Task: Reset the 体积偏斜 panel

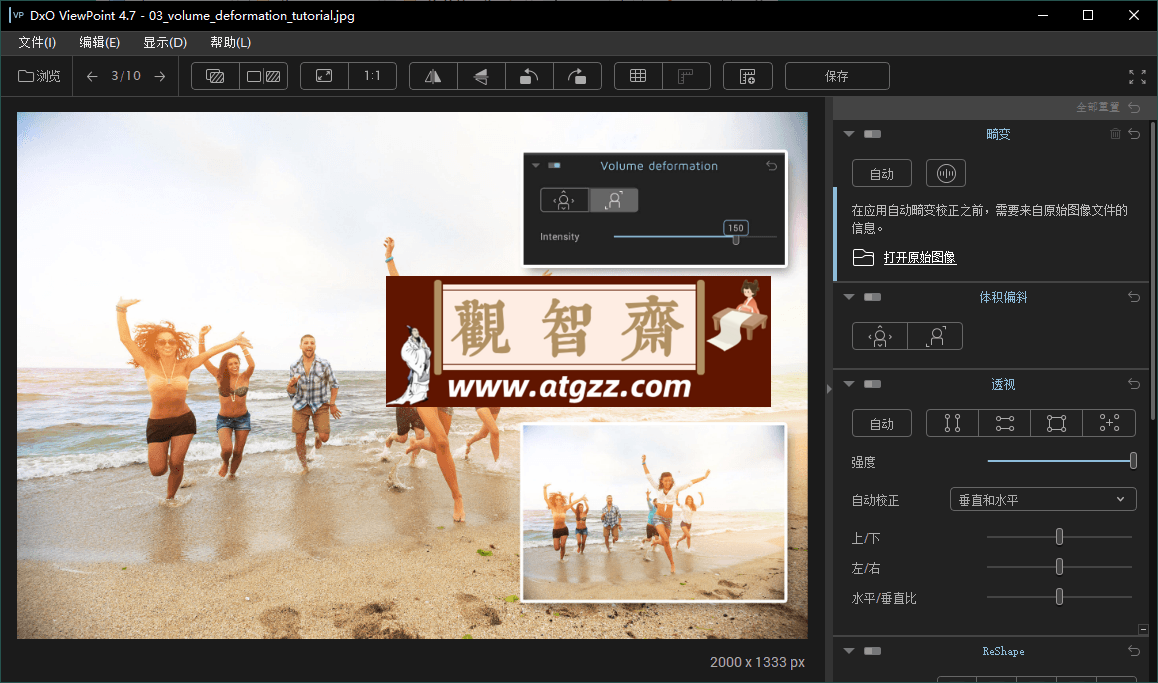Action: (x=1134, y=297)
